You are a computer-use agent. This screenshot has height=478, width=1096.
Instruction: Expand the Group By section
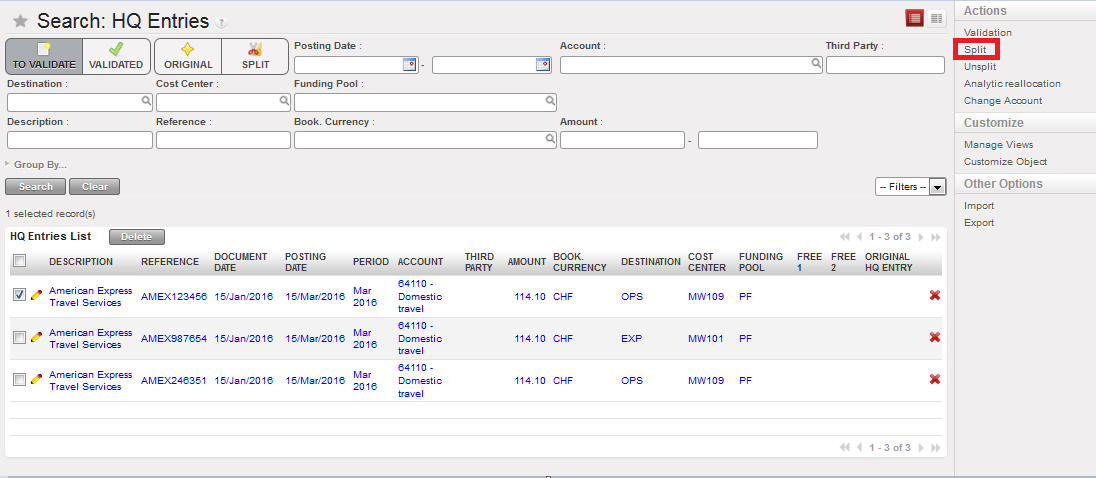pyautogui.click(x=38, y=164)
